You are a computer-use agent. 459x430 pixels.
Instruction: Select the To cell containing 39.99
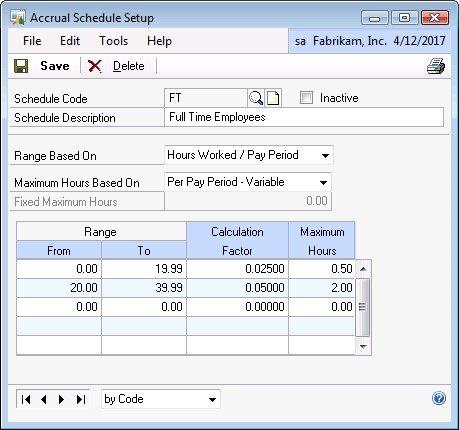(144, 288)
